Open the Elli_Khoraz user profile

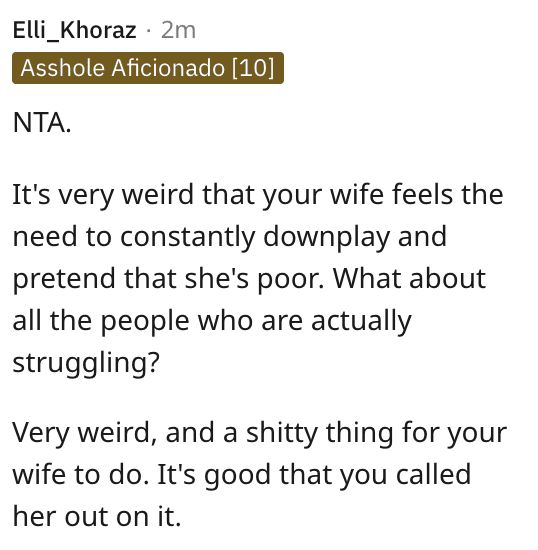tap(74, 31)
